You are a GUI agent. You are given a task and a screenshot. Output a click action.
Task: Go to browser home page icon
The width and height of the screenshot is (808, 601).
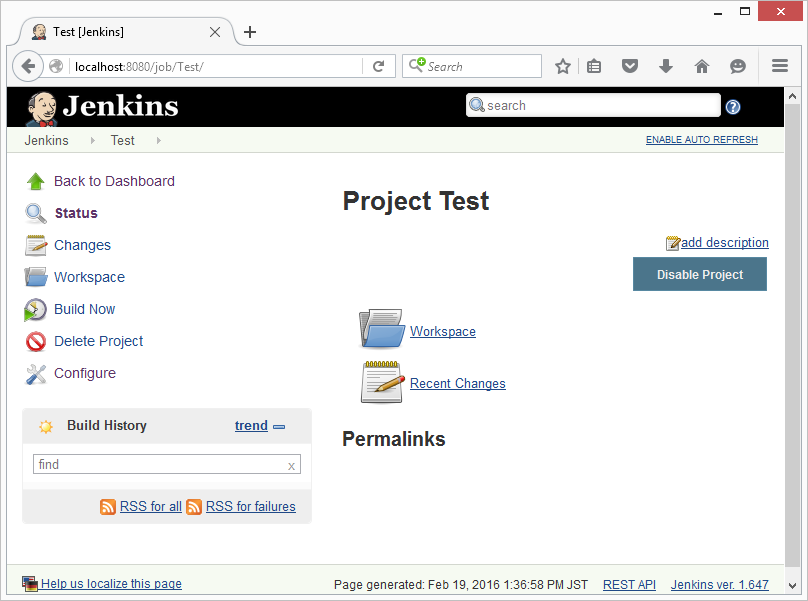[702, 66]
